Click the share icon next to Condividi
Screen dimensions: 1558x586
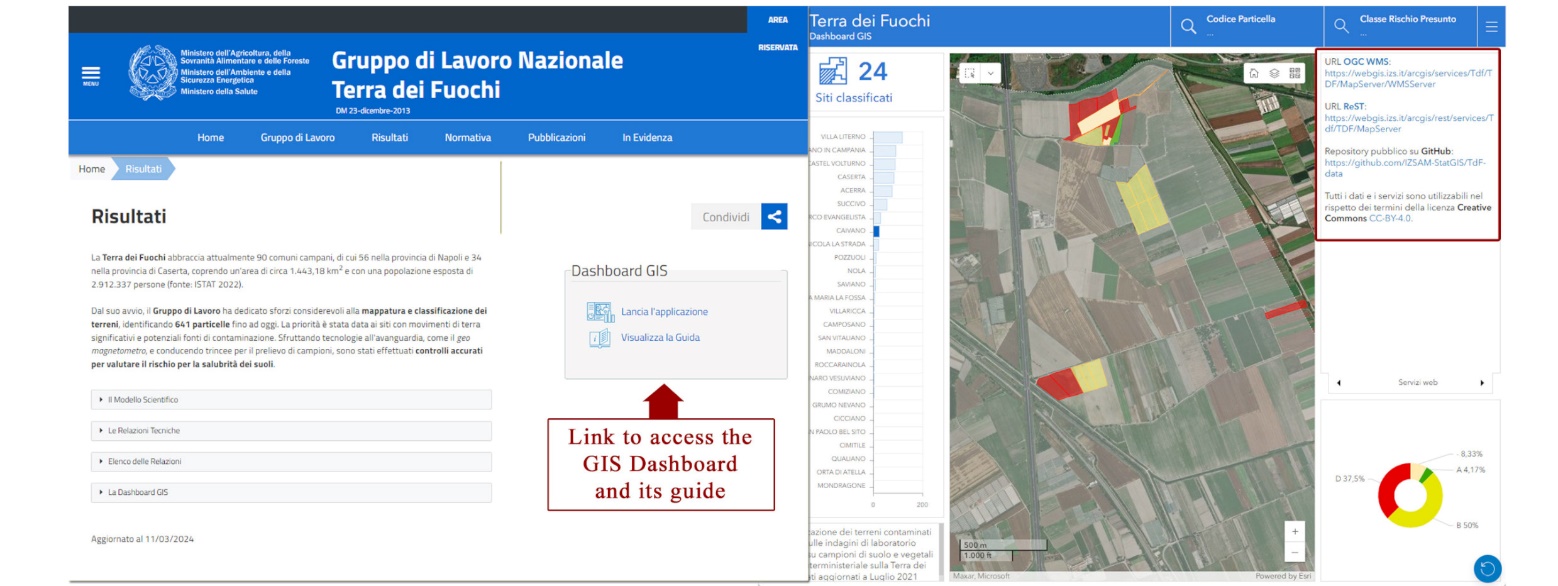click(774, 217)
